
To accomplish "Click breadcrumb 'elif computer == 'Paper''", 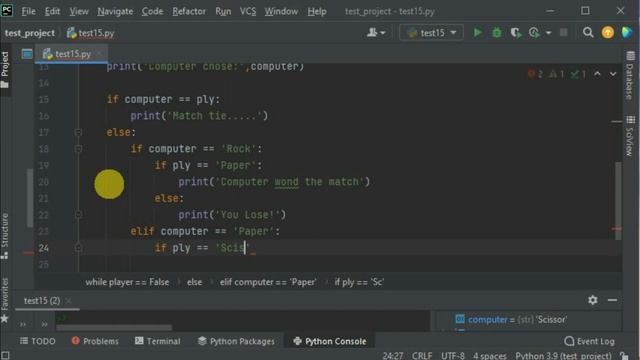I will coord(268,282).
